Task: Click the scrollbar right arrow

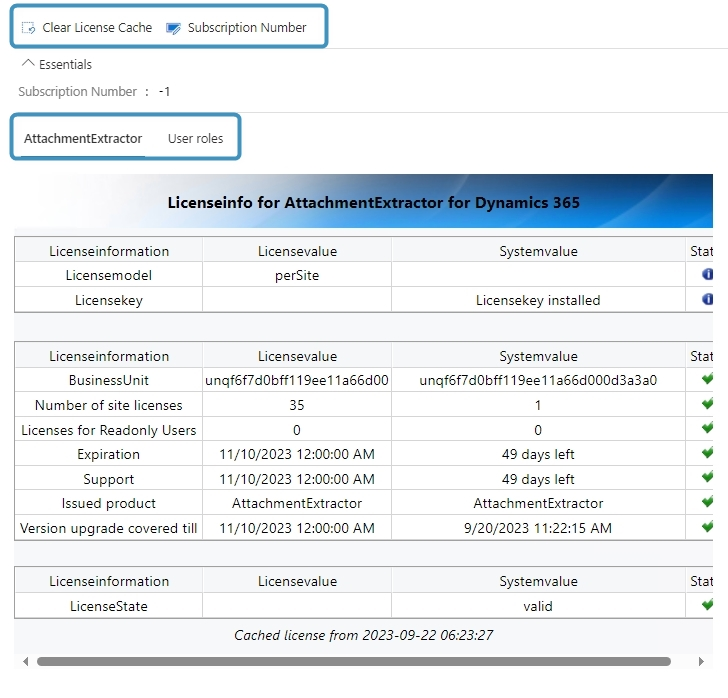Action: 701,661
